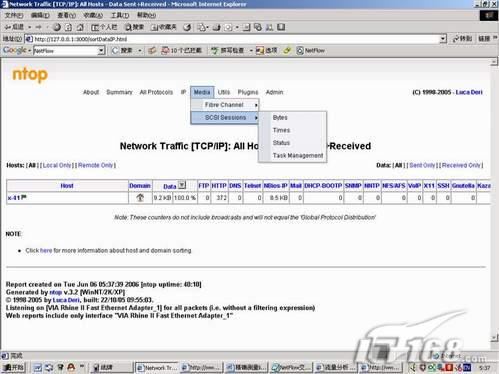Image resolution: width=499 pixels, height=374 pixels.
Task: Click the page vertical scrollbar down arrow
Action: [x=494, y=338]
